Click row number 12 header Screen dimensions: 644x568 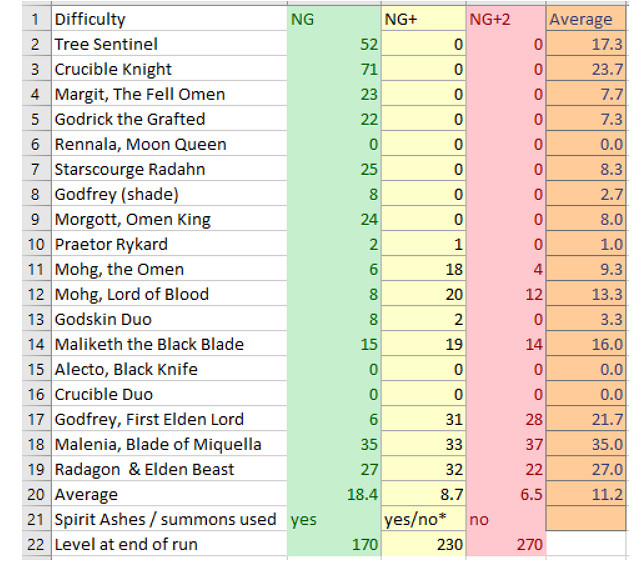pyautogui.click(x=33, y=294)
